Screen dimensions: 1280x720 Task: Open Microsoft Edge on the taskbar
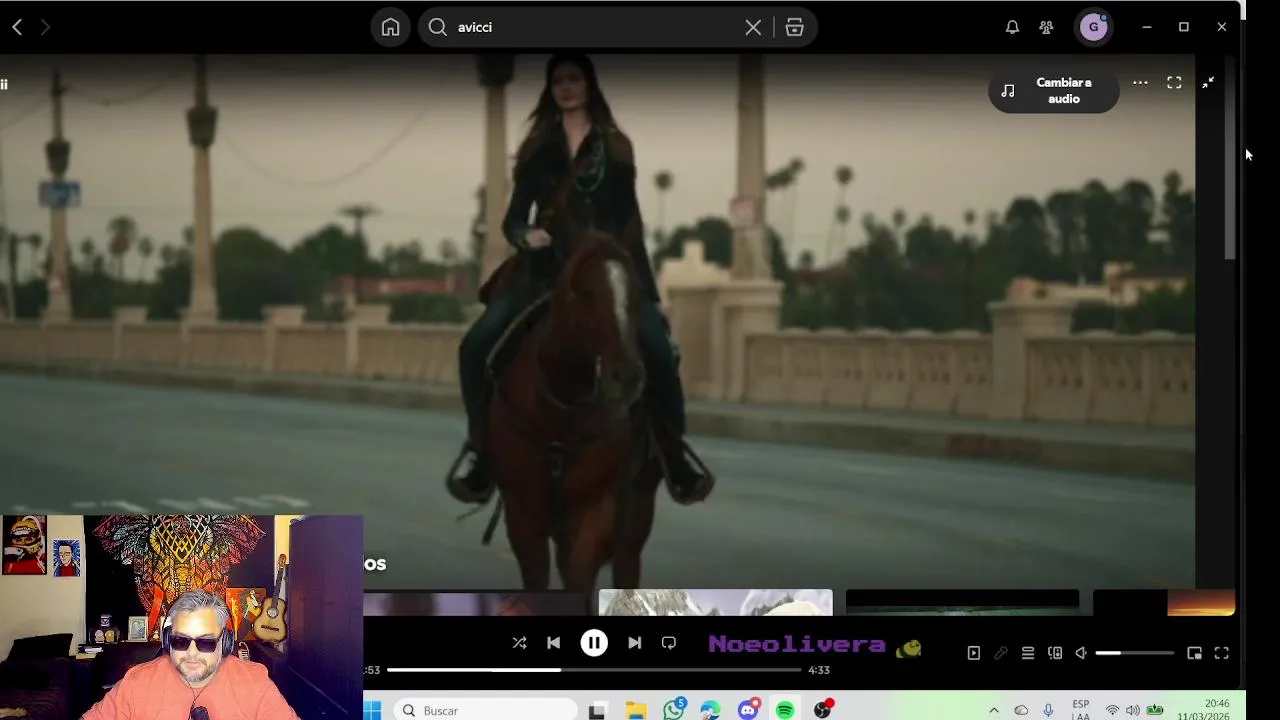coord(710,711)
